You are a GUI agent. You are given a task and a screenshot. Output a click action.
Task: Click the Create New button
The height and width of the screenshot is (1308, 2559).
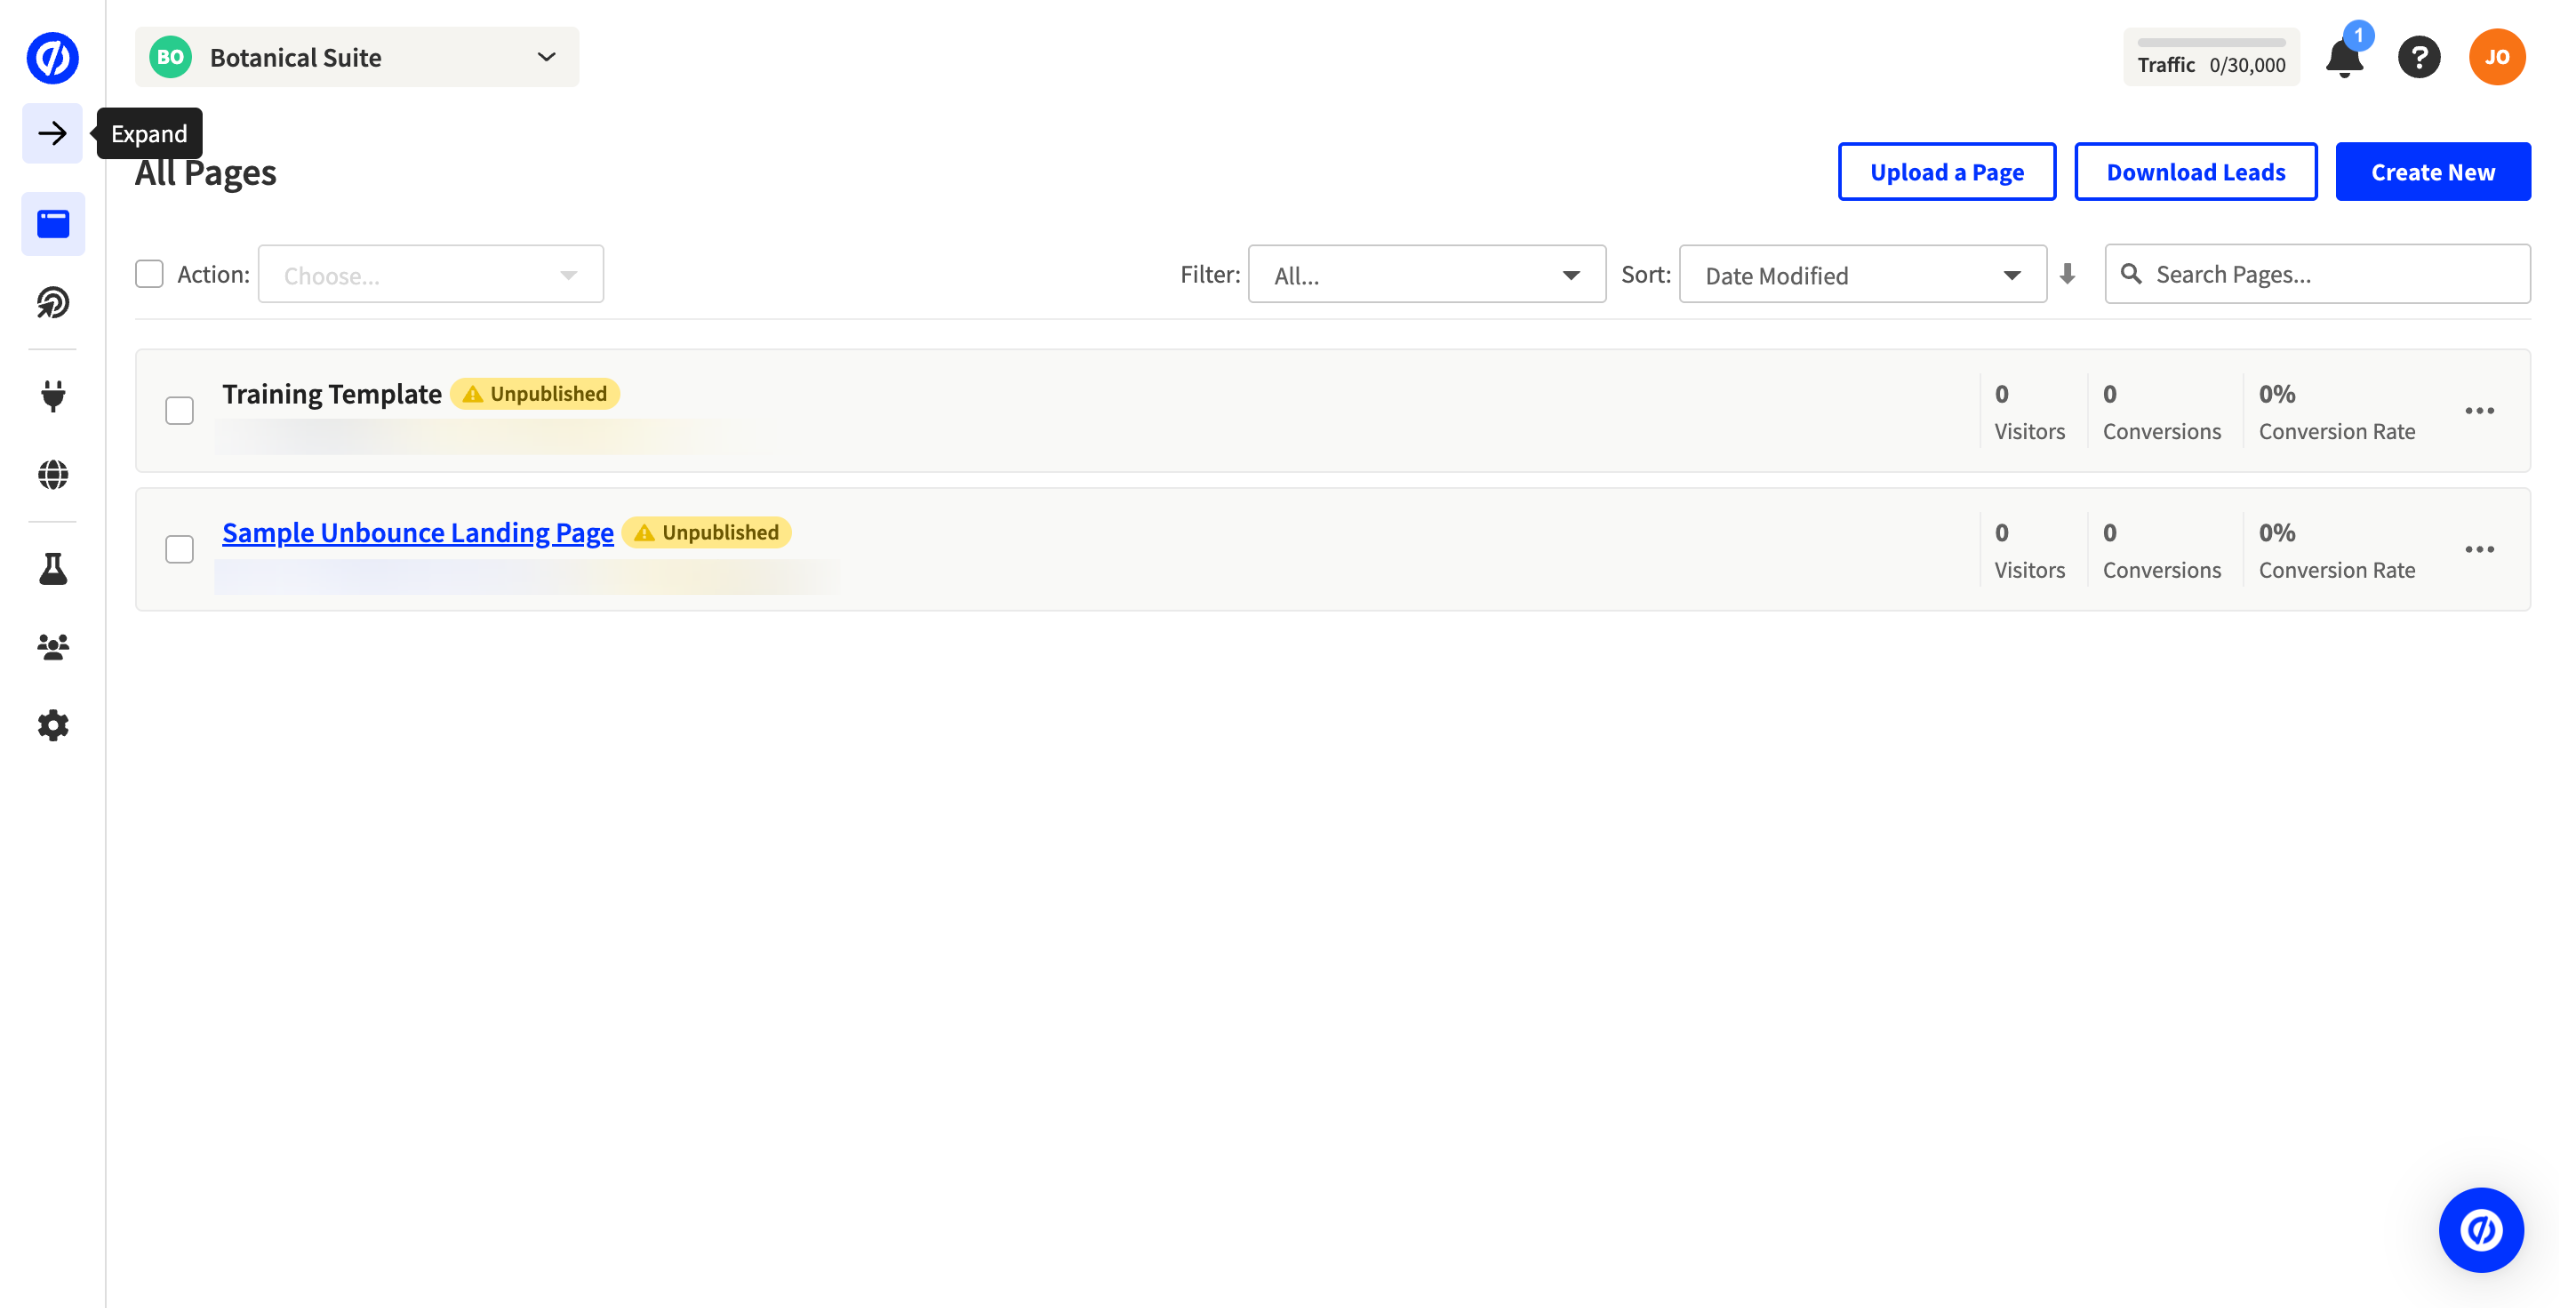[x=2432, y=172]
